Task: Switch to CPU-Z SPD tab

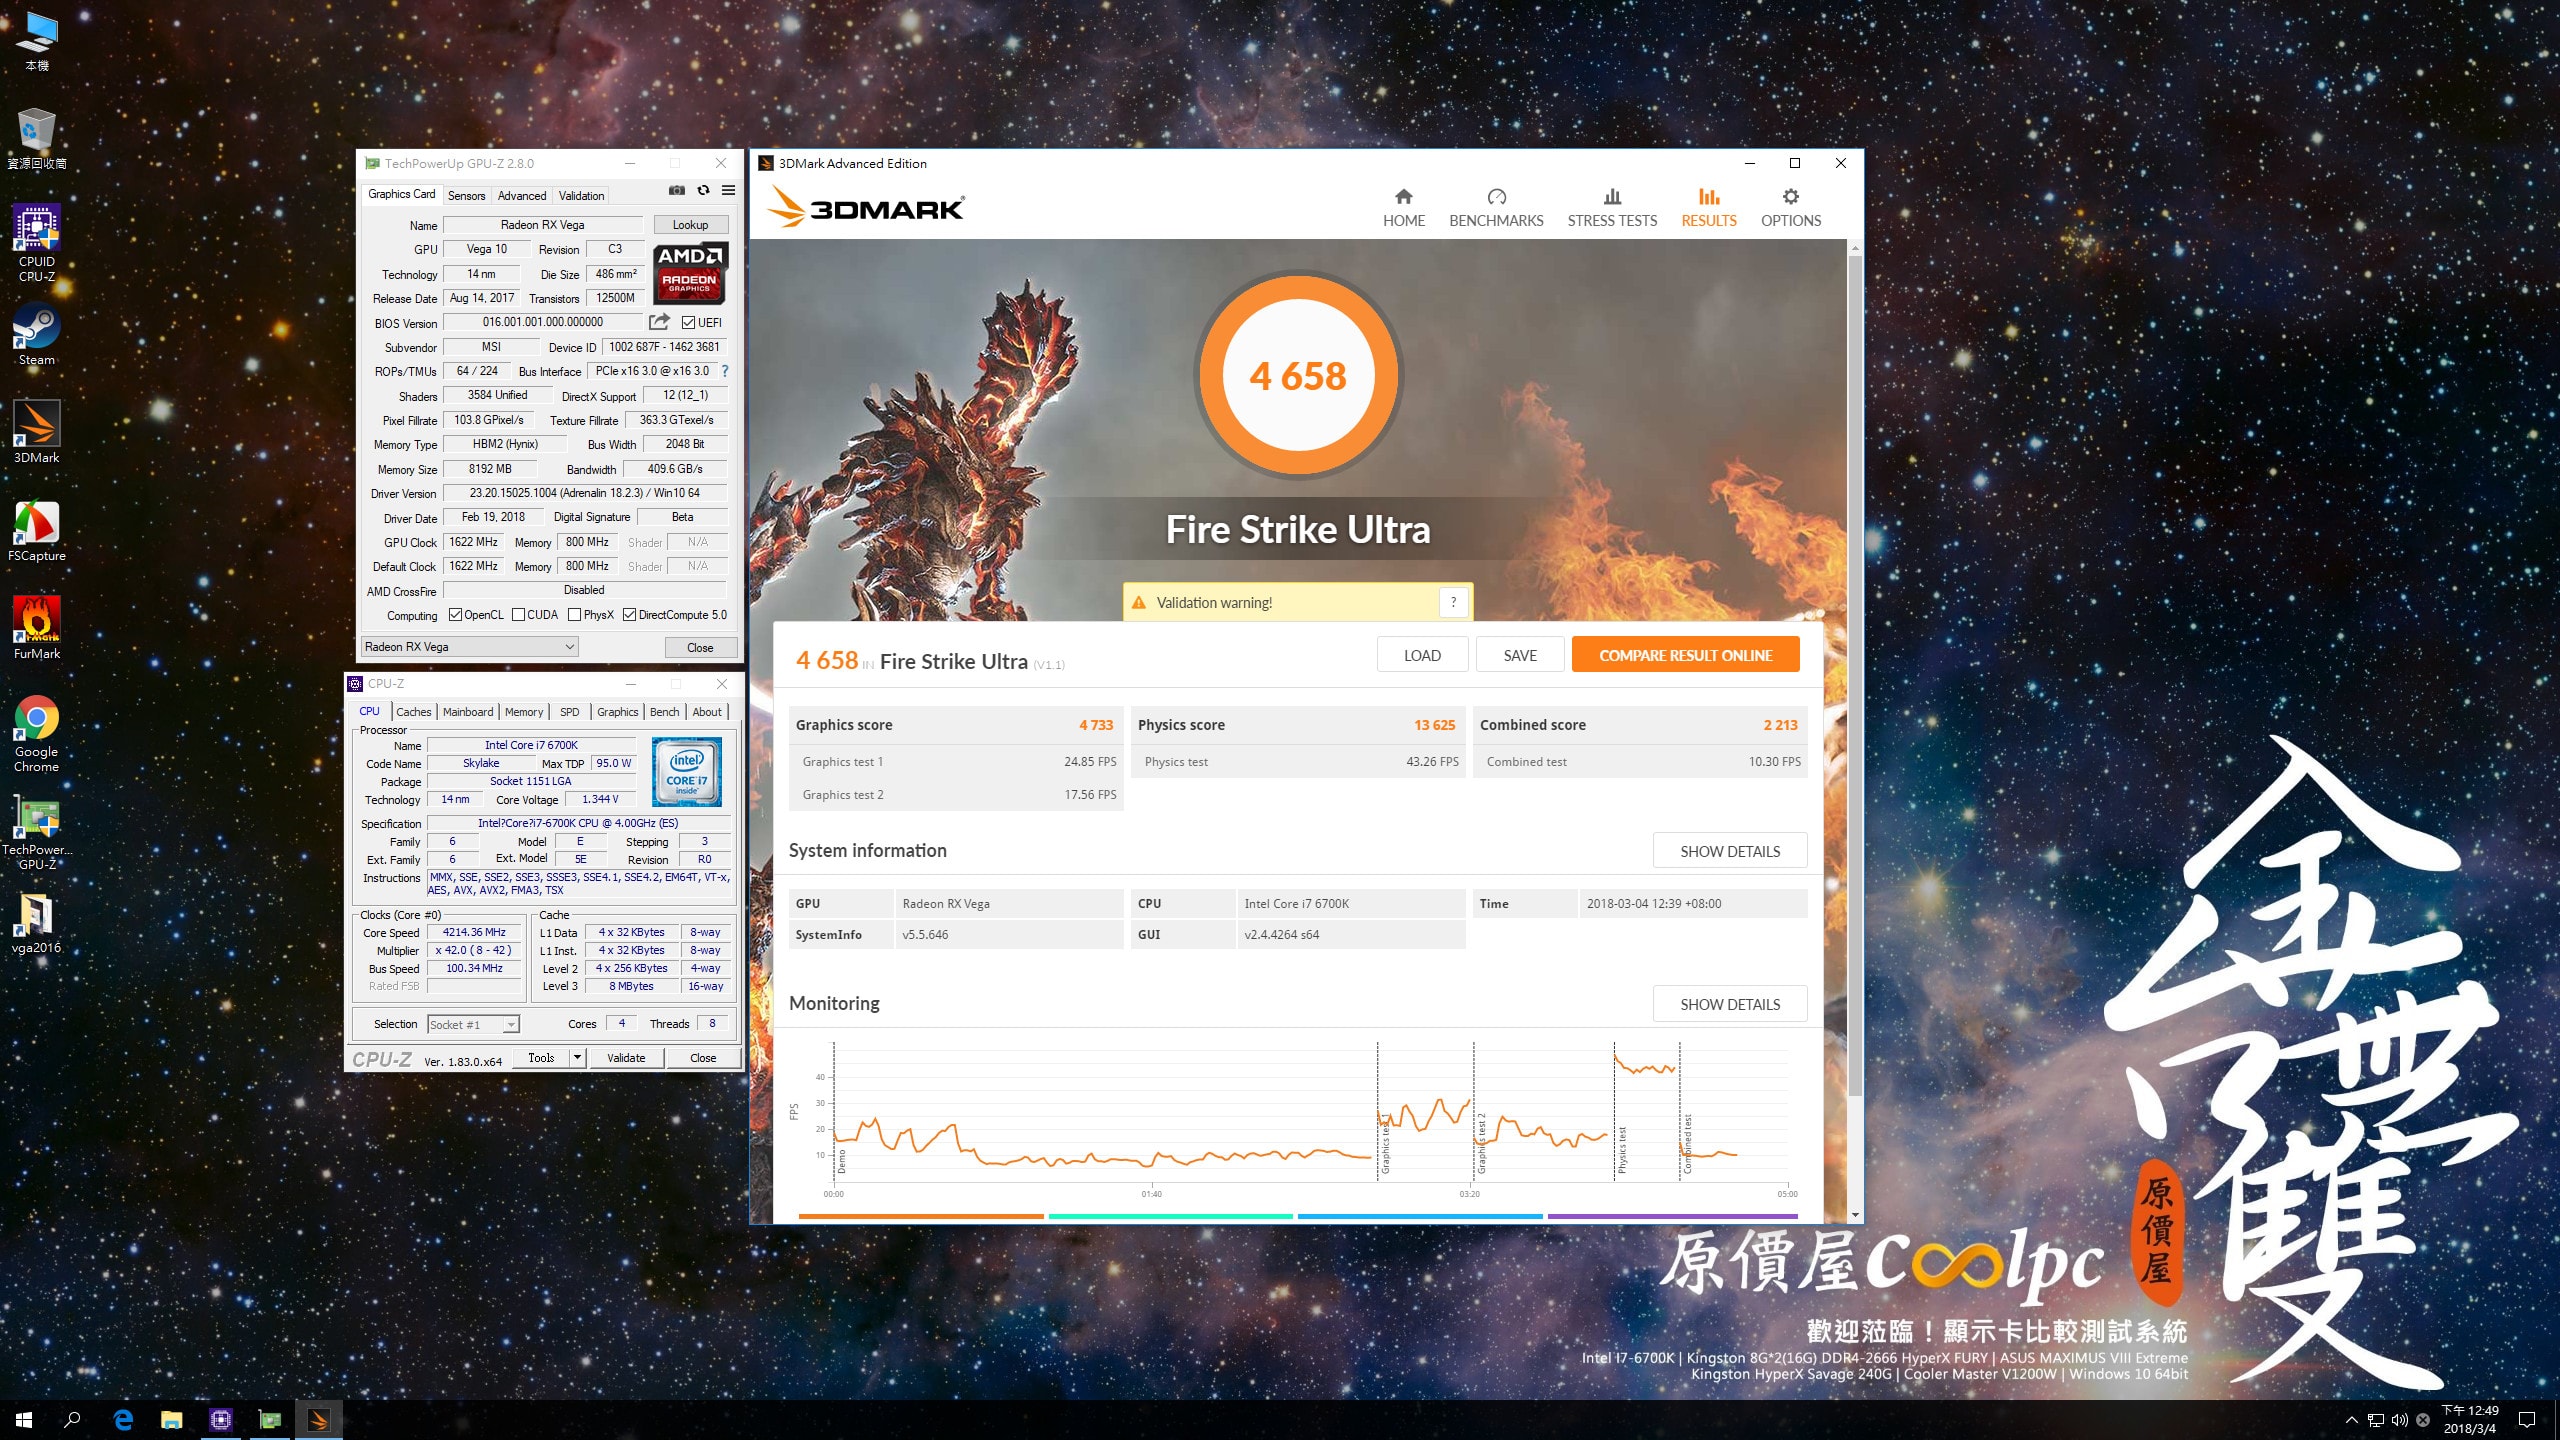Action: tap(570, 712)
